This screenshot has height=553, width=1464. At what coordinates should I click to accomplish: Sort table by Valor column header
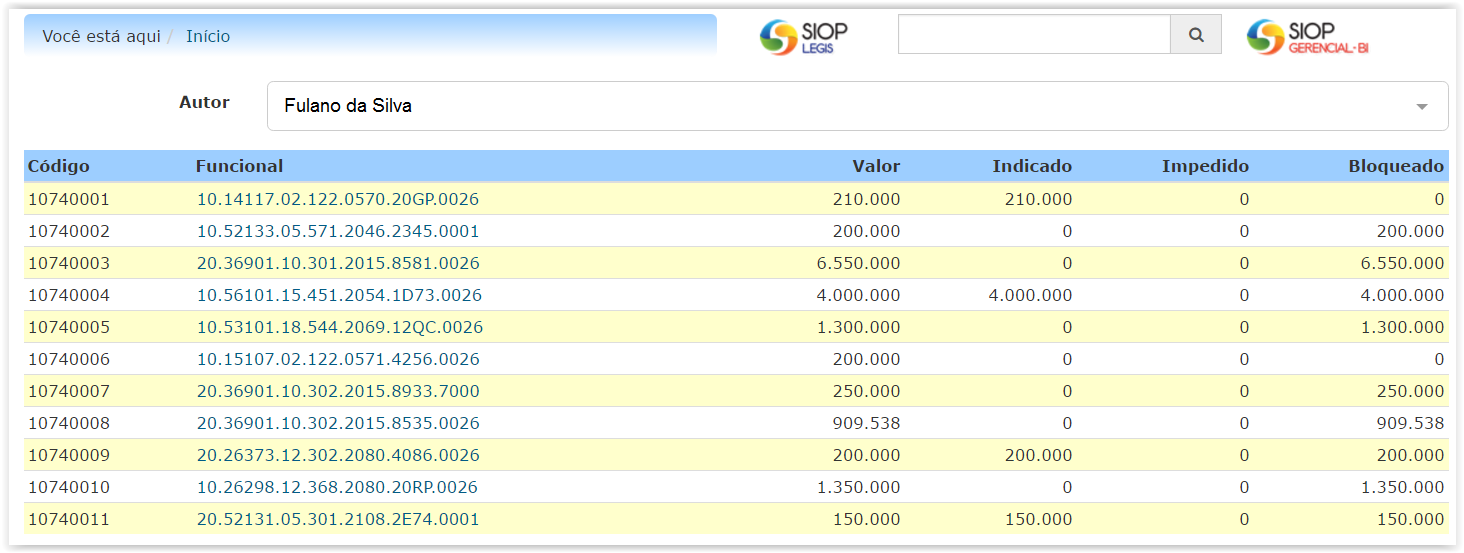click(x=875, y=166)
